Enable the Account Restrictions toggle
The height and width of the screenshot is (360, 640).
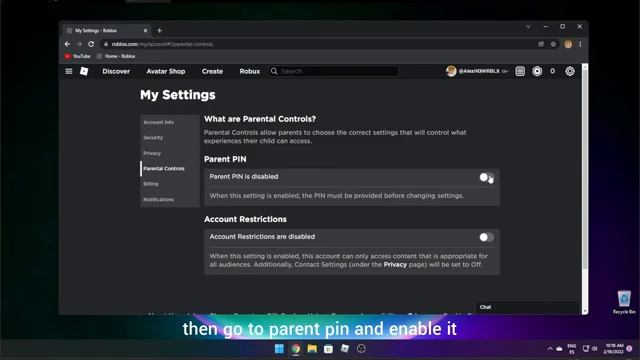pos(486,237)
